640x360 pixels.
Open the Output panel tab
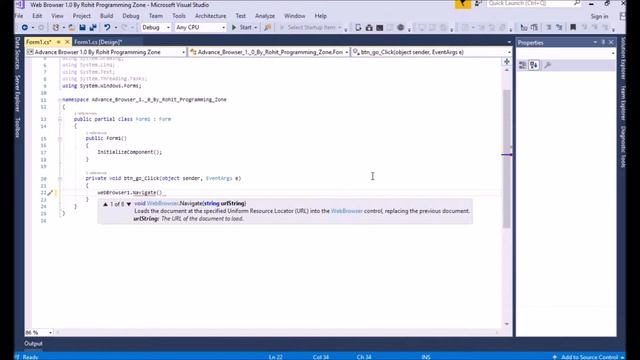coord(33,344)
